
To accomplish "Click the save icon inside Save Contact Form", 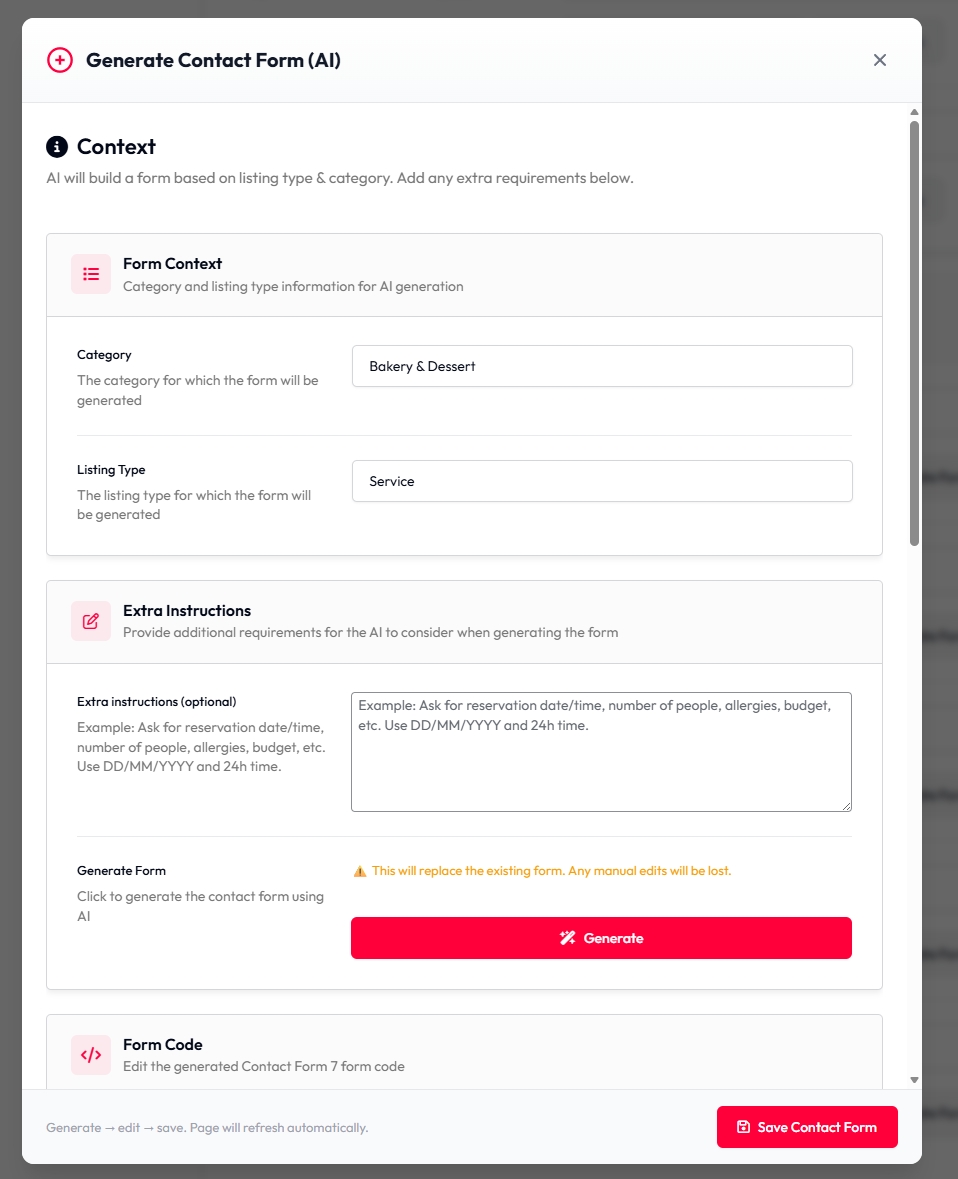I will point(742,1127).
